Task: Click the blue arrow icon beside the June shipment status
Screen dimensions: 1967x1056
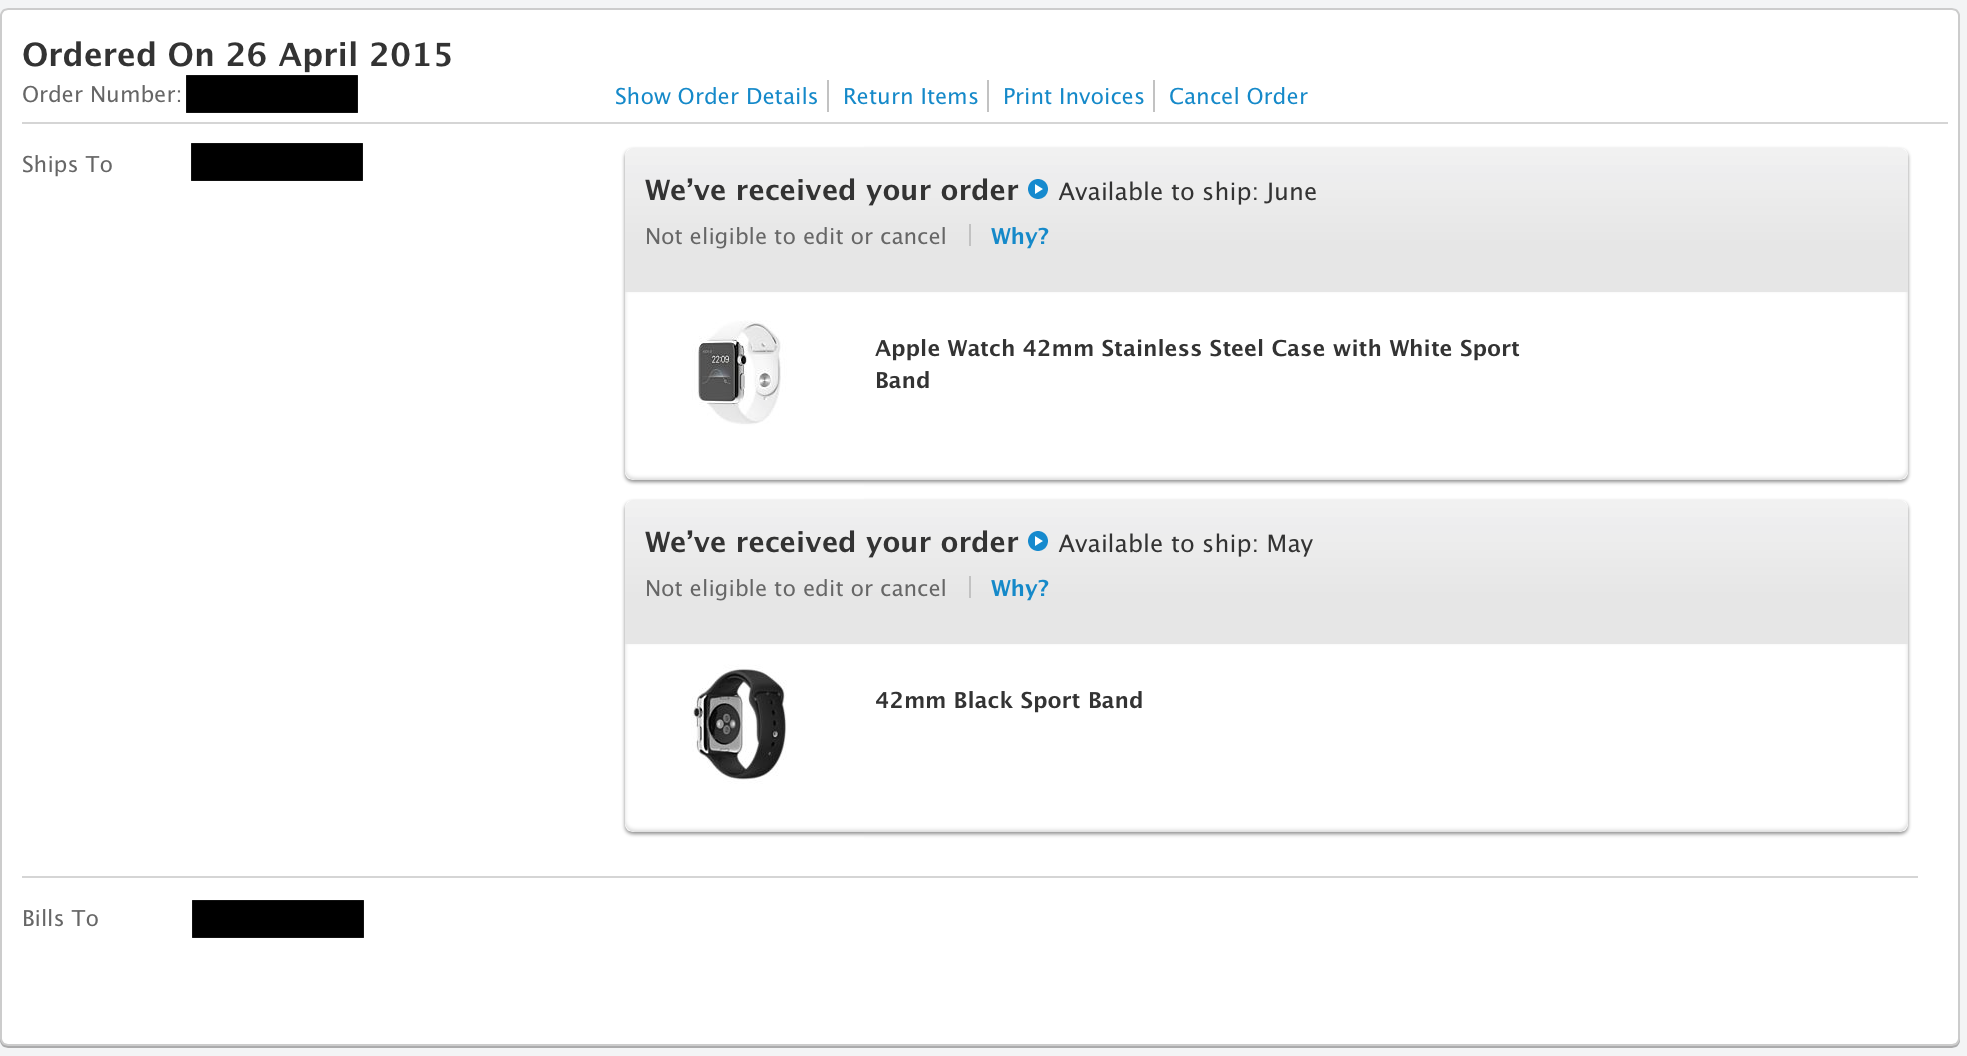Action: (1038, 189)
